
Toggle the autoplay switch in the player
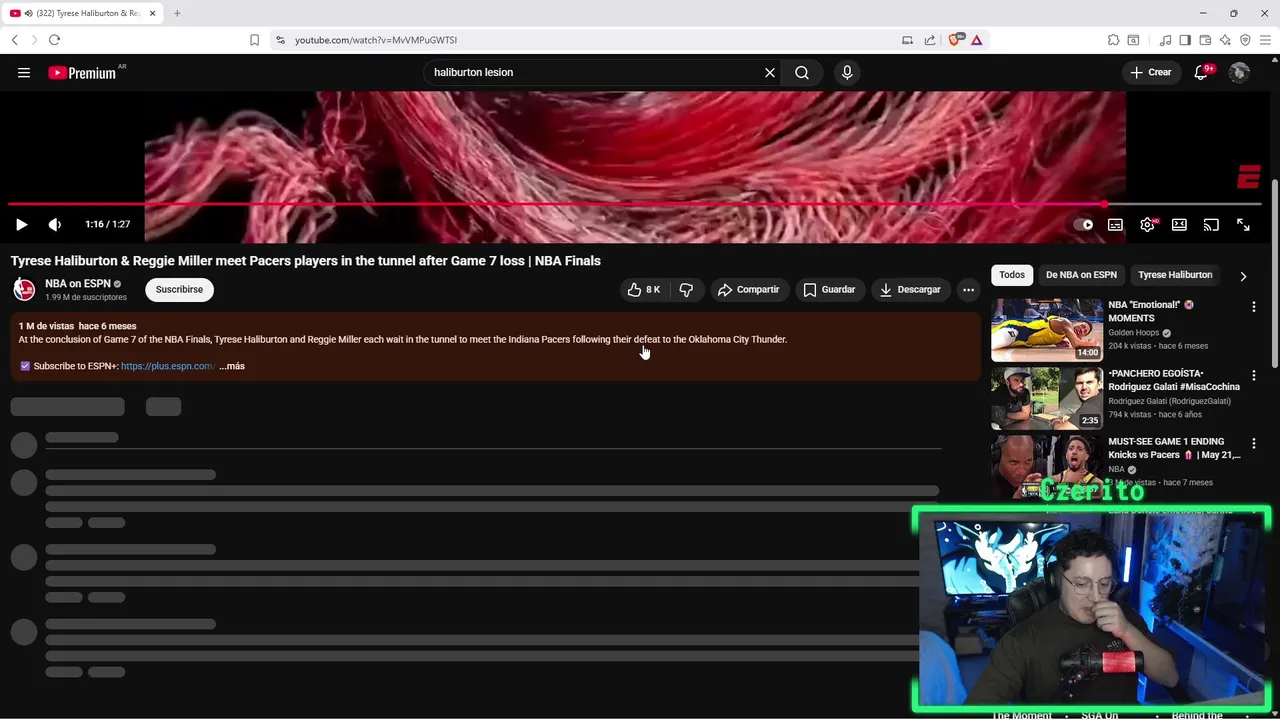point(1084,225)
